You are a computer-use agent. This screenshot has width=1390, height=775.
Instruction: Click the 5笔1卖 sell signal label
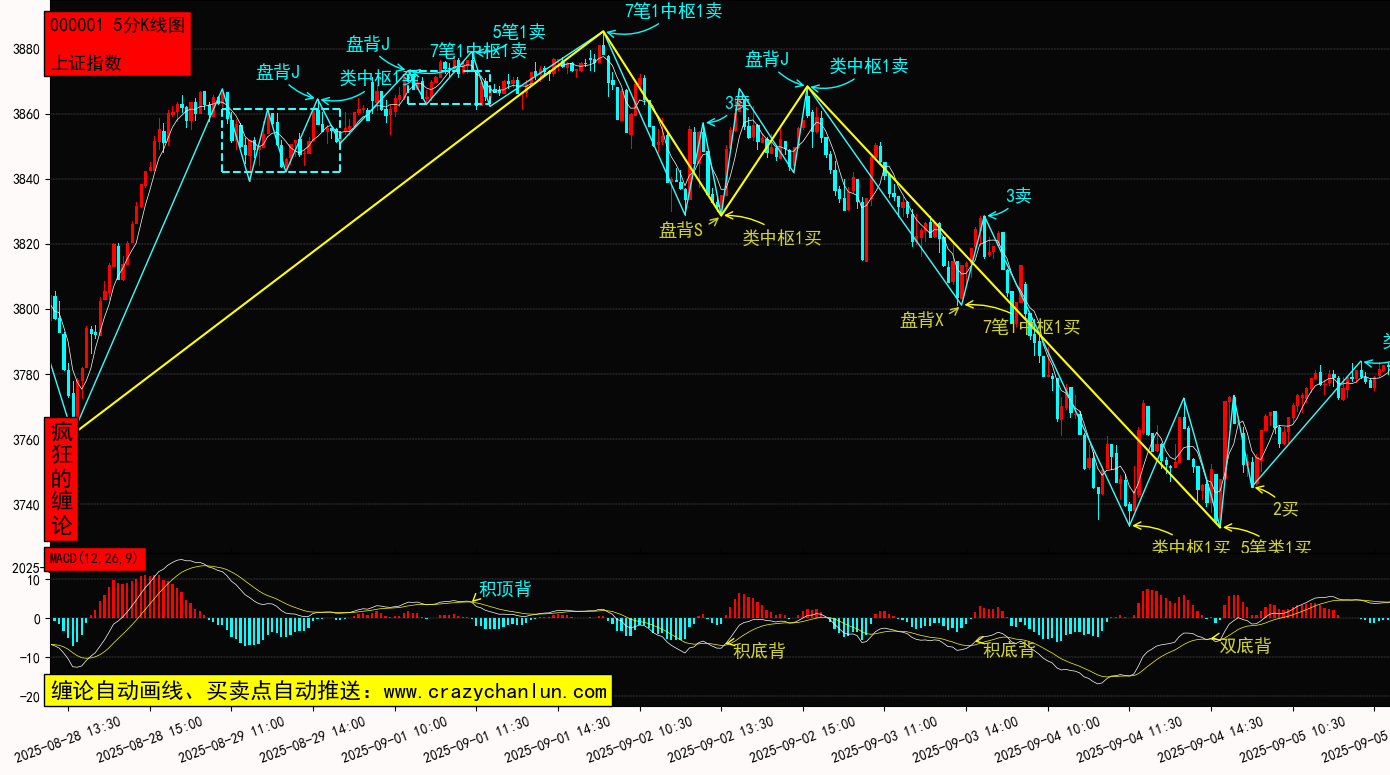(x=518, y=31)
